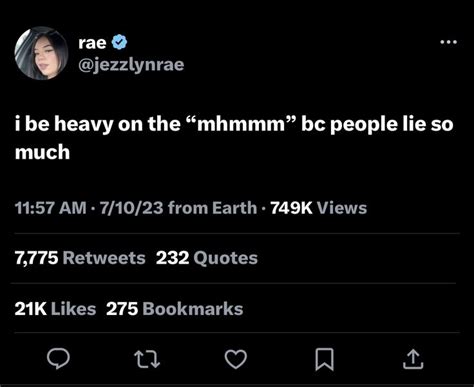Show the 7,775 Retweets list
Image resolution: width=474 pixels, height=387 pixels.
[80, 258]
